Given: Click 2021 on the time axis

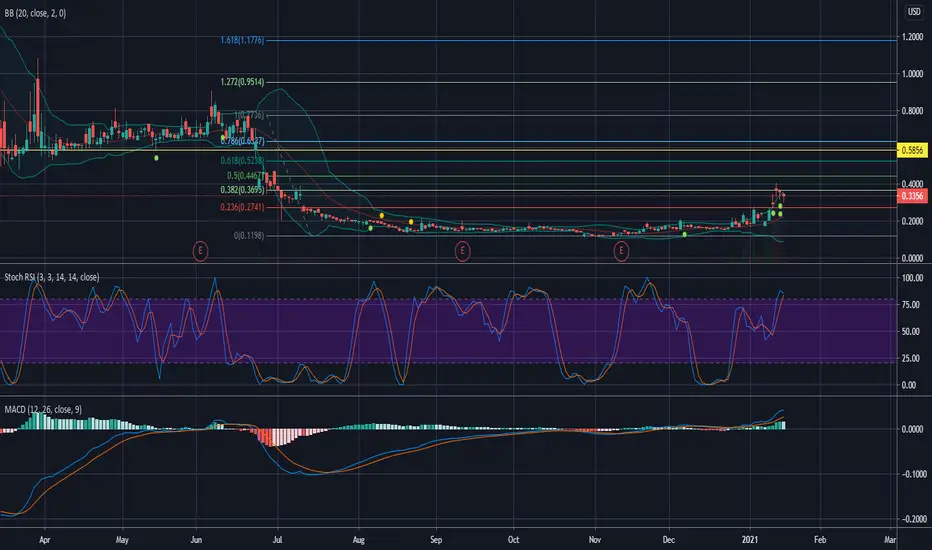Looking at the screenshot, I should pyautogui.click(x=750, y=540).
